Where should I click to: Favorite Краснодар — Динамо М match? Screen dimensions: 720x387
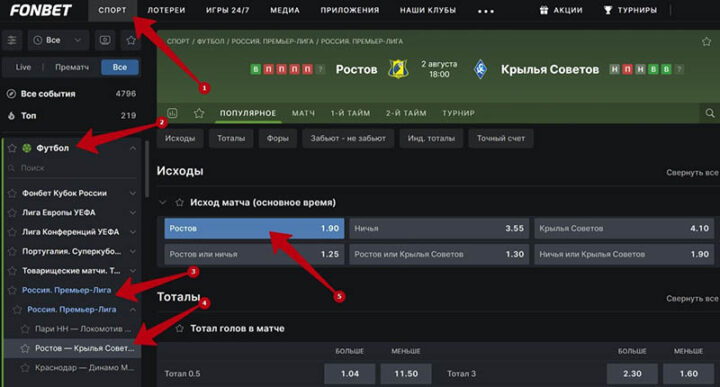(x=25, y=368)
